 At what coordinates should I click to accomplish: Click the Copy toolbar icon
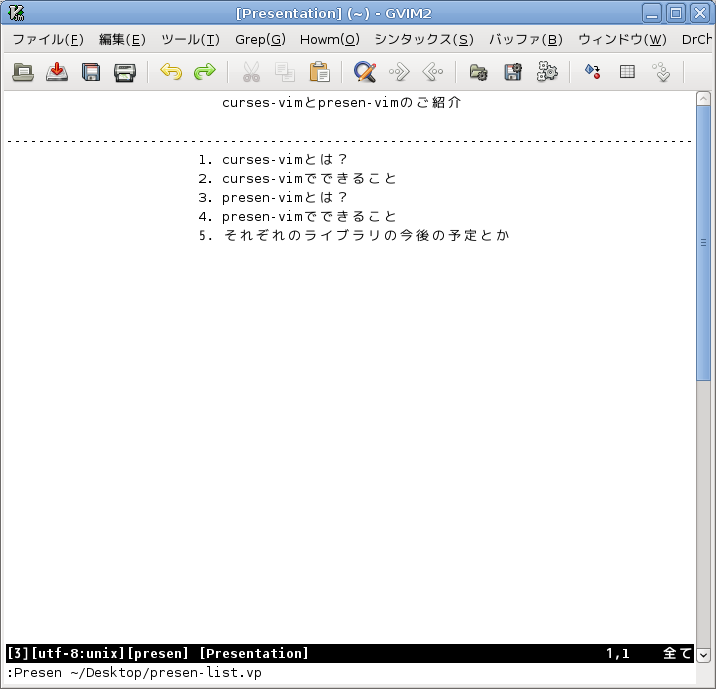[x=285, y=72]
